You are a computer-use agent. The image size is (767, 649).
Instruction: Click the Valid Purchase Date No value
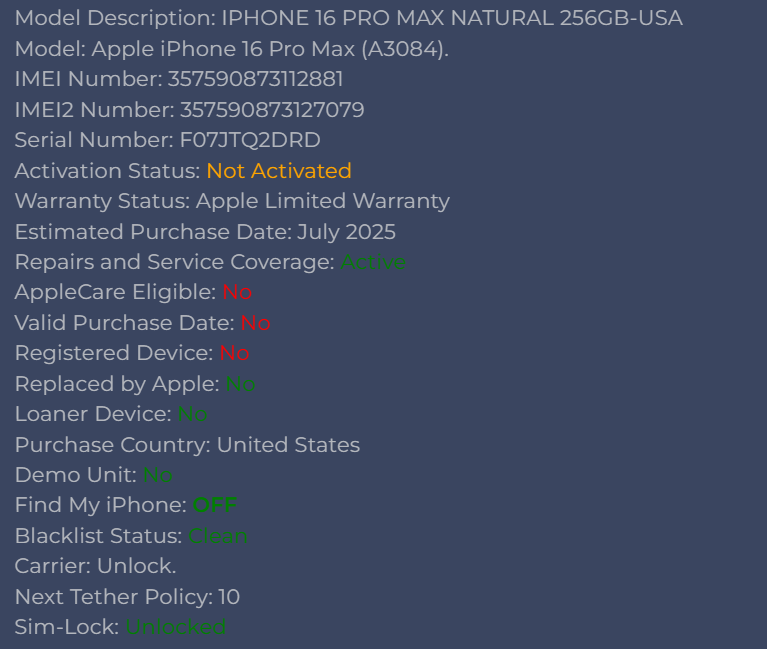coord(255,323)
